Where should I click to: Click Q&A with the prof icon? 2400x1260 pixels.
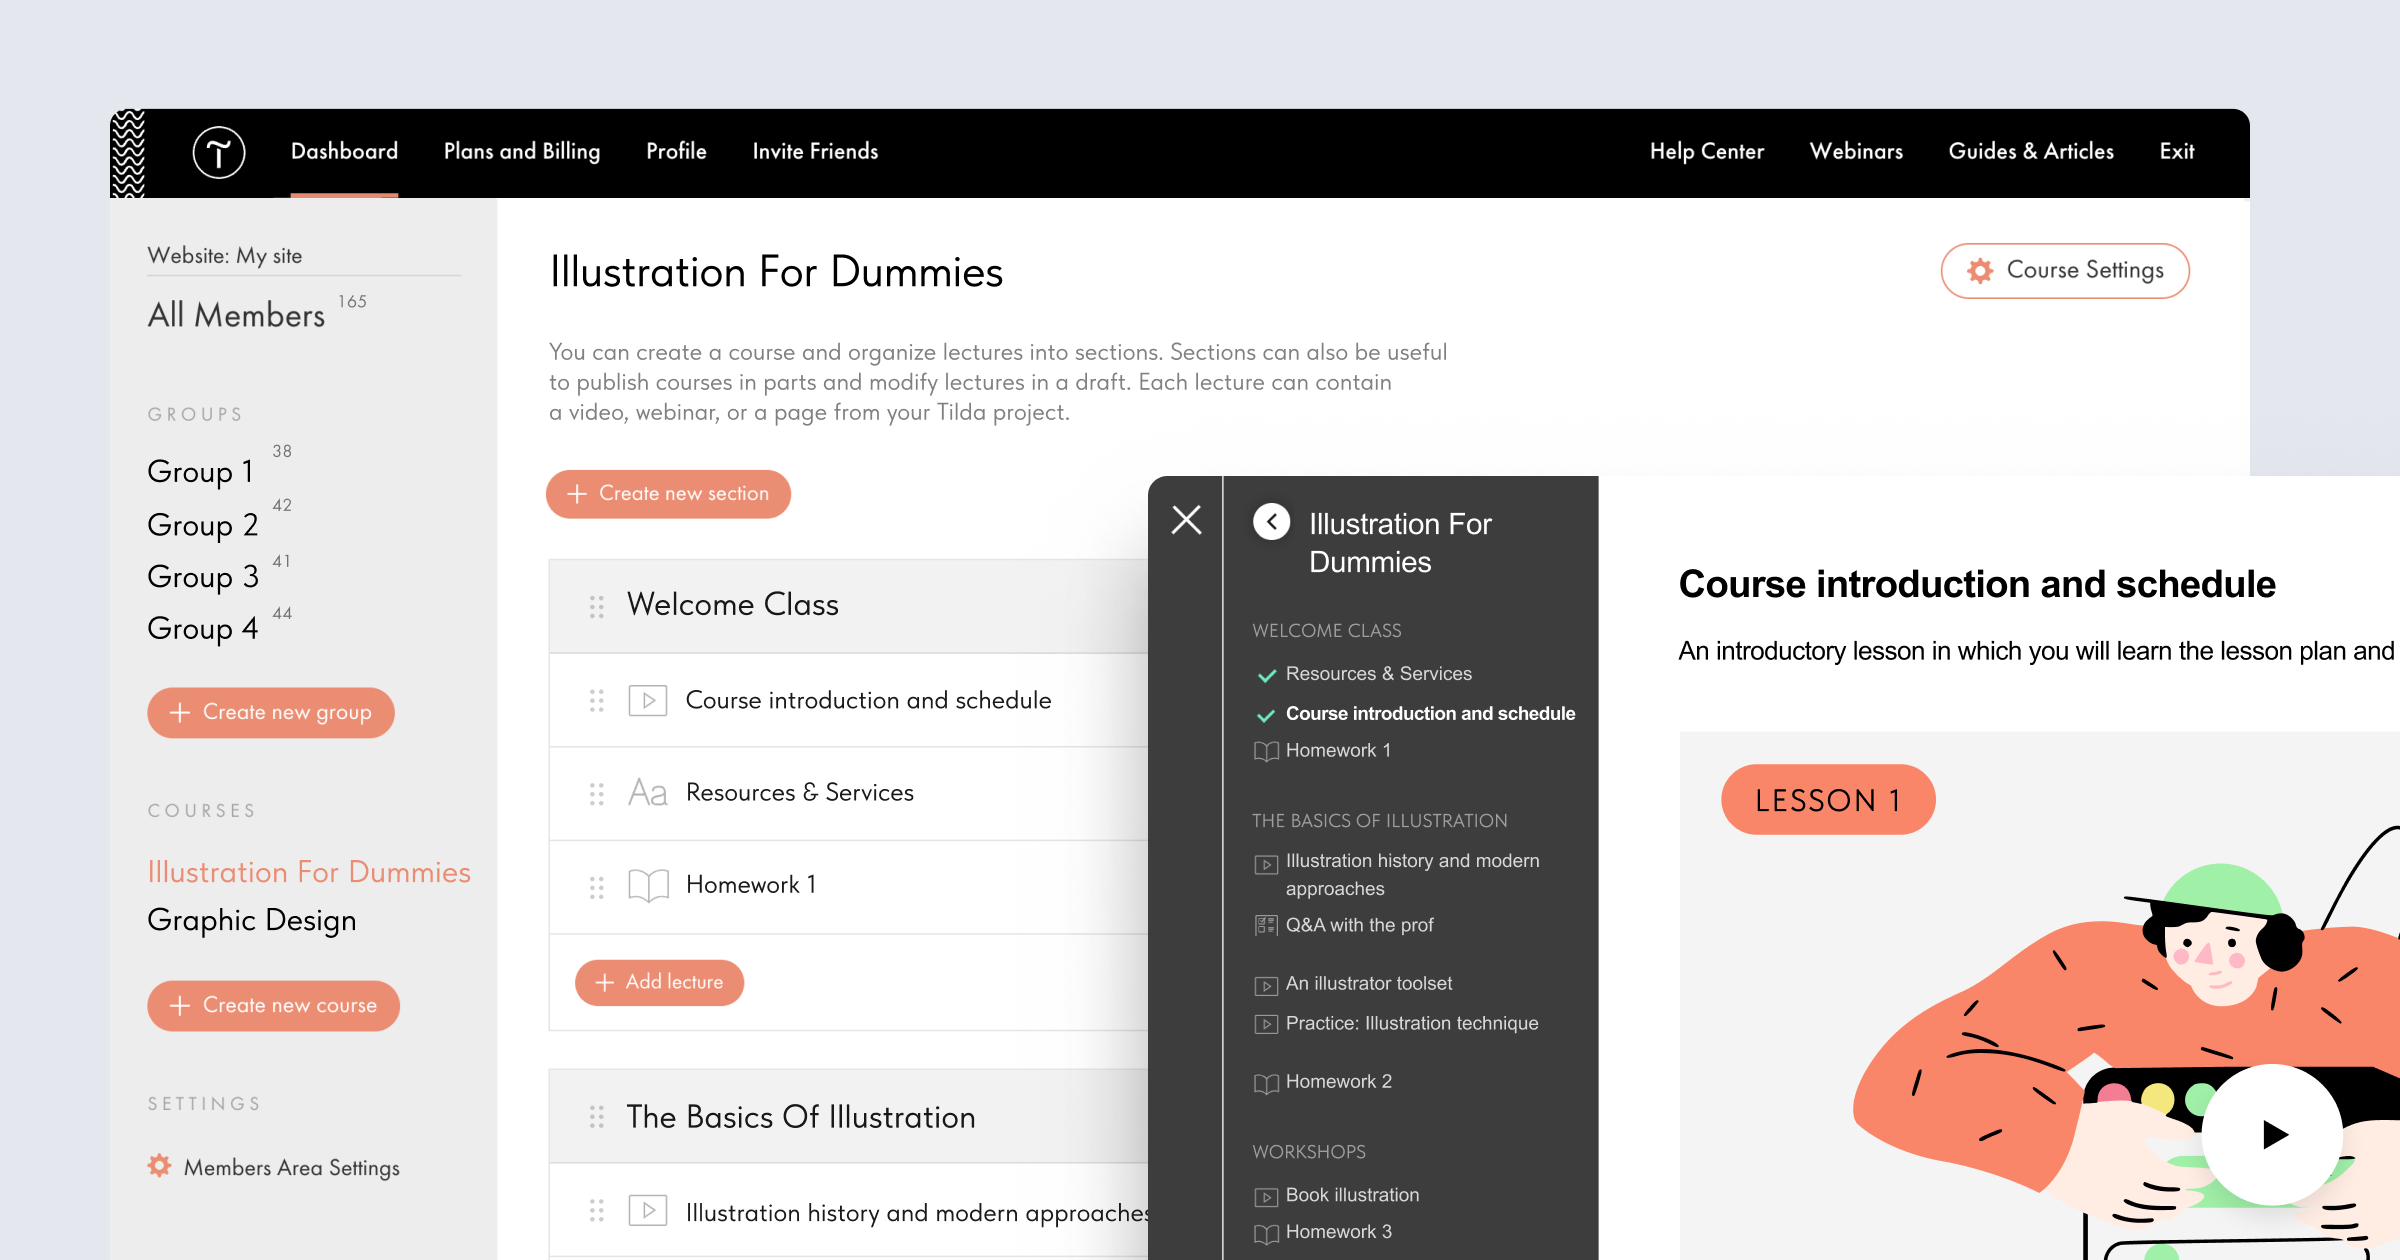[1266, 925]
